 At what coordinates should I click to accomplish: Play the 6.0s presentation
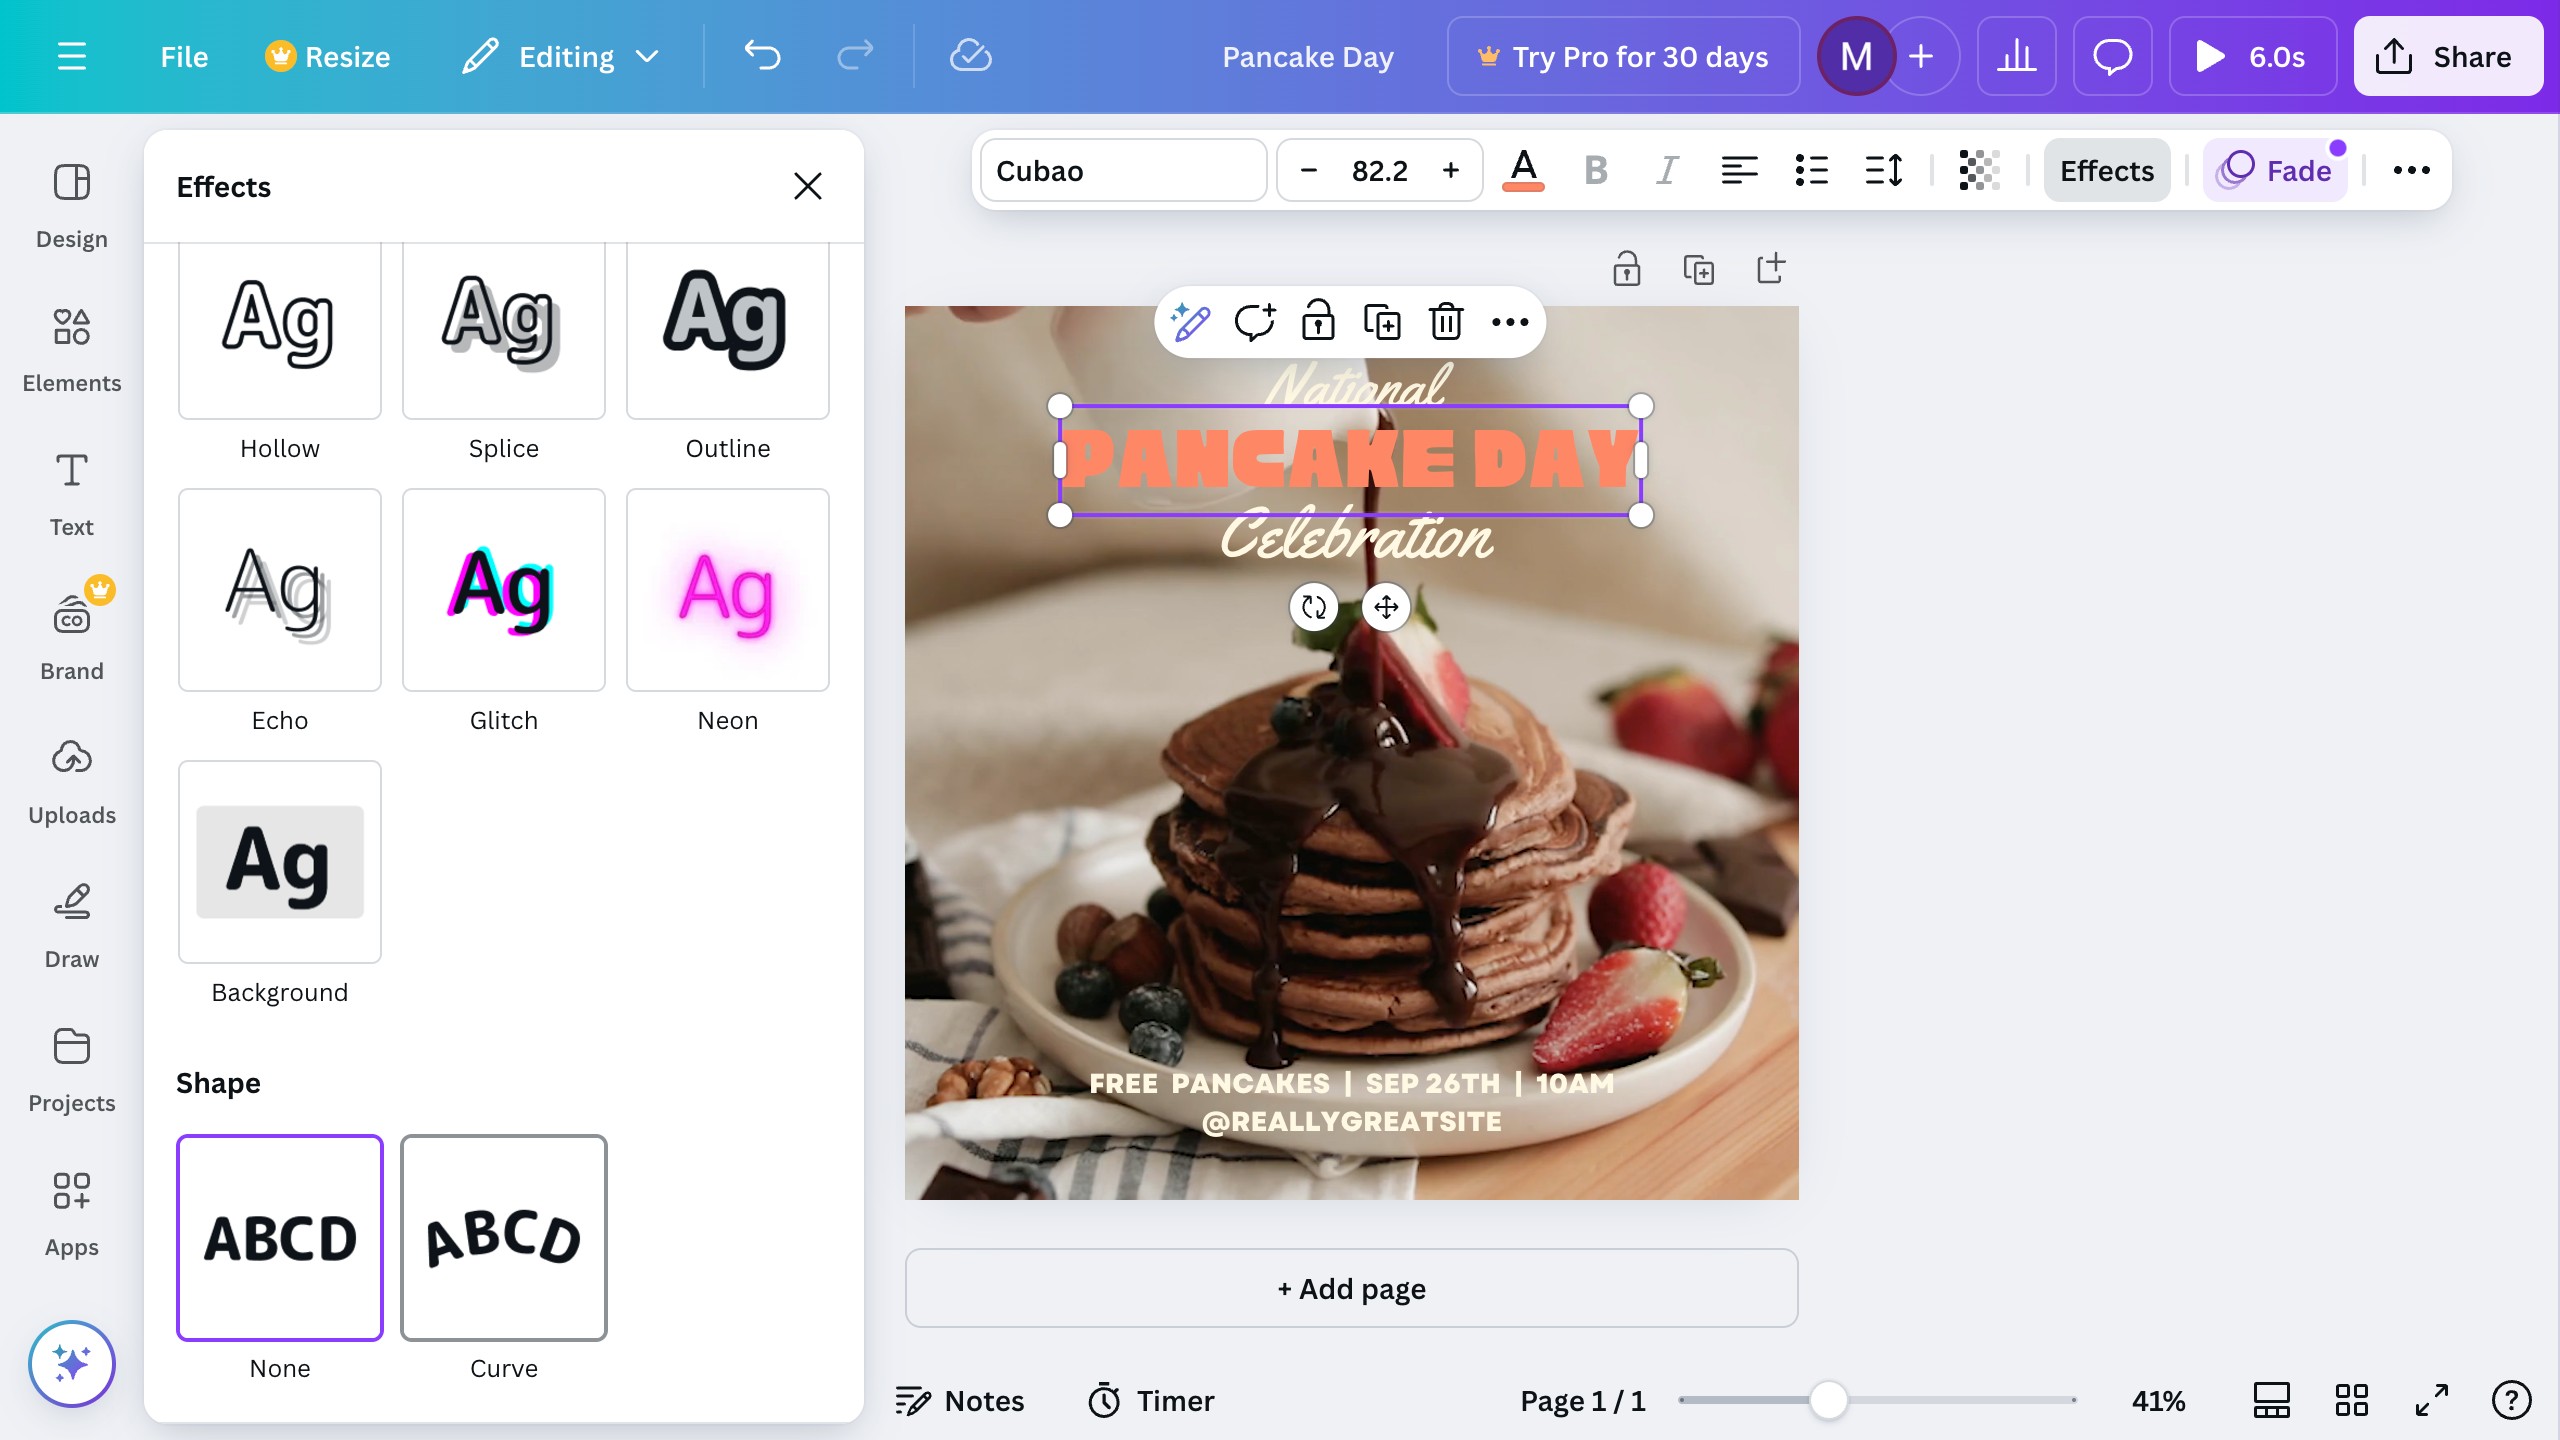click(x=2252, y=57)
